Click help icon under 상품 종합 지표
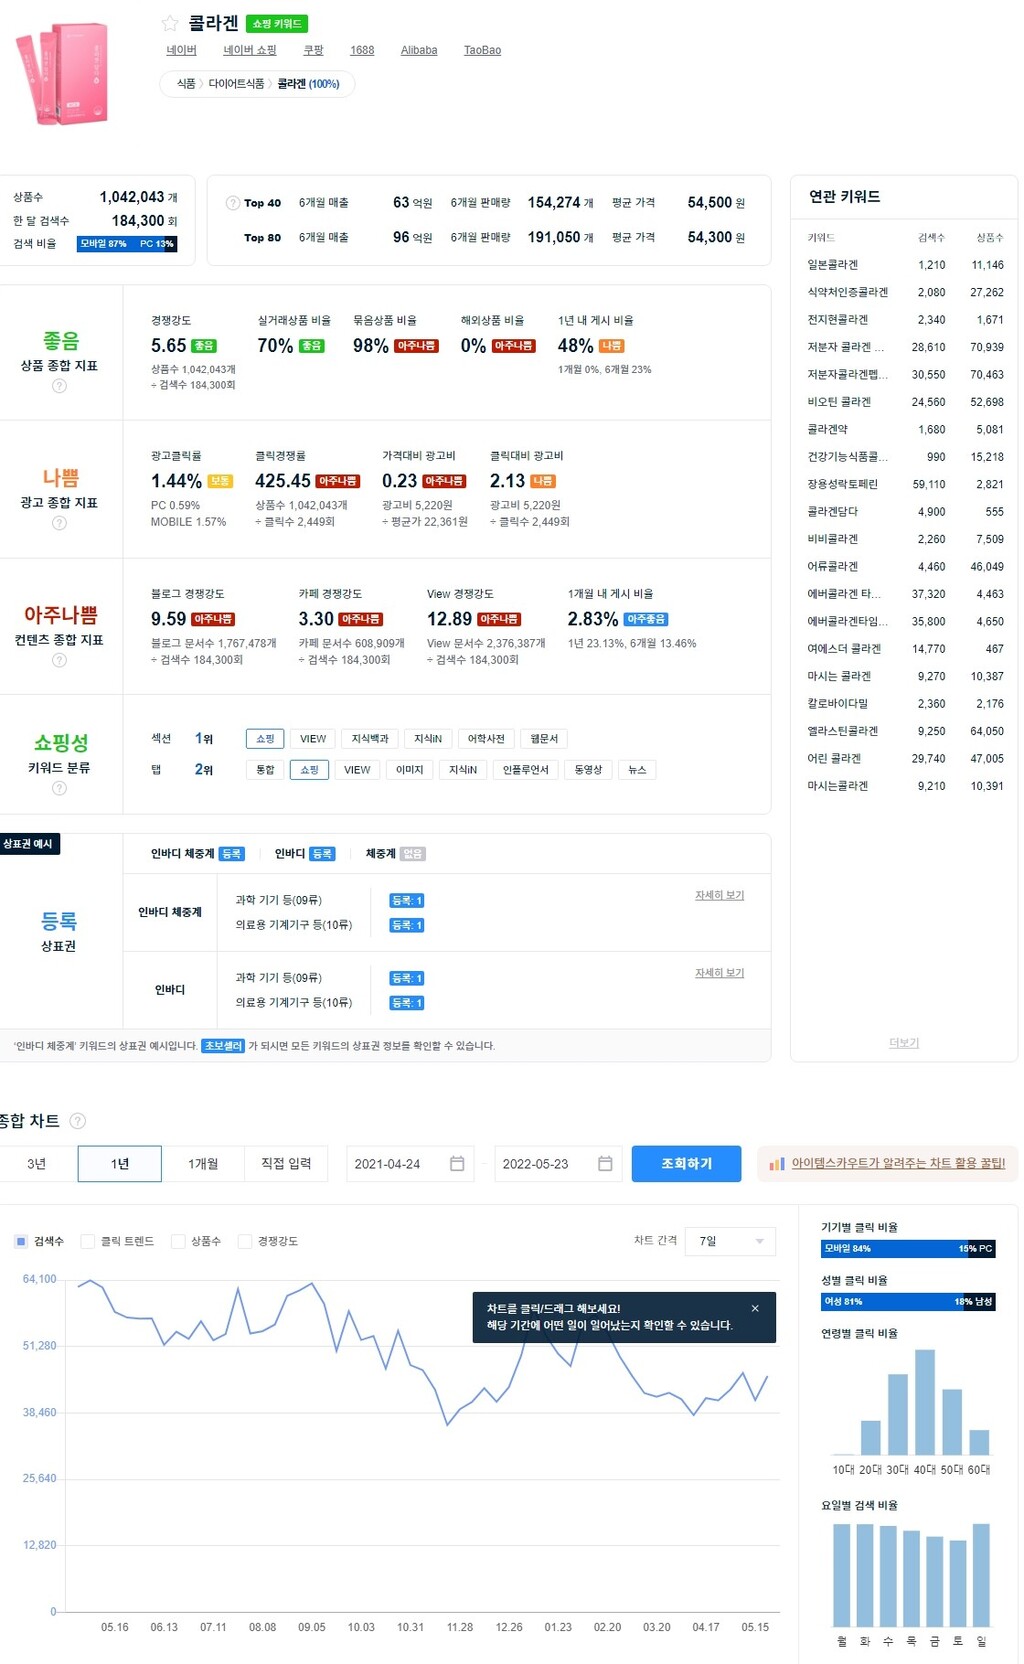Screen dimensions: 1024x1664 [59, 386]
